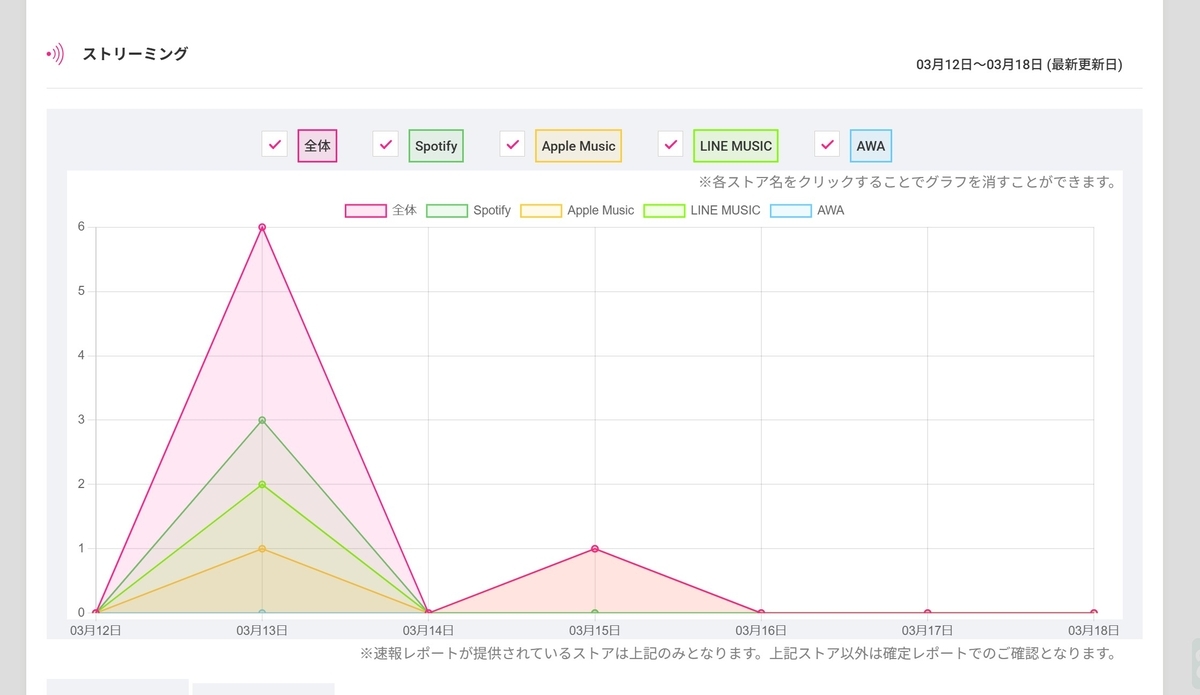Uncheck the LINE MUSIC checkbox
This screenshot has width=1200, height=695.
(671, 144)
